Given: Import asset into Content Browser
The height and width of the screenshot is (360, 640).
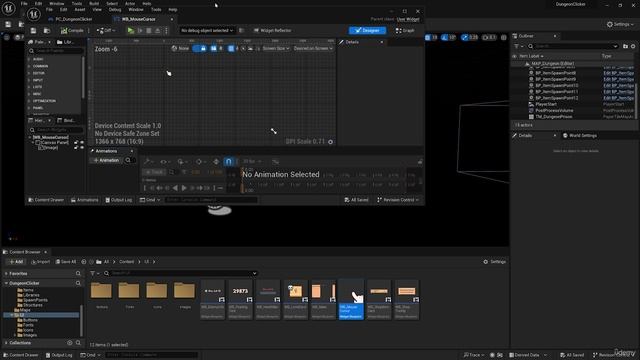Looking at the screenshot, I should coord(40,262).
